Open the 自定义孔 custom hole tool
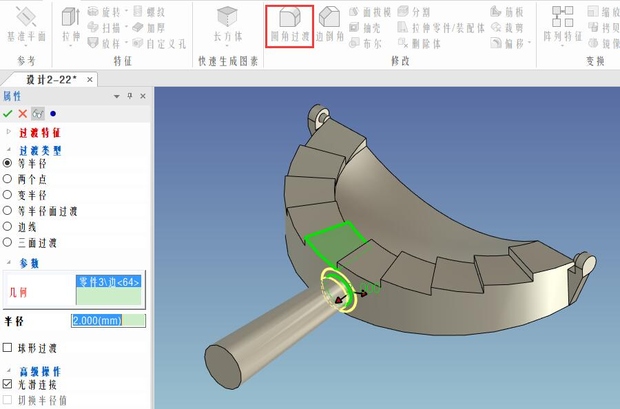The height and width of the screenshot is (409, 620). point(159,43)
